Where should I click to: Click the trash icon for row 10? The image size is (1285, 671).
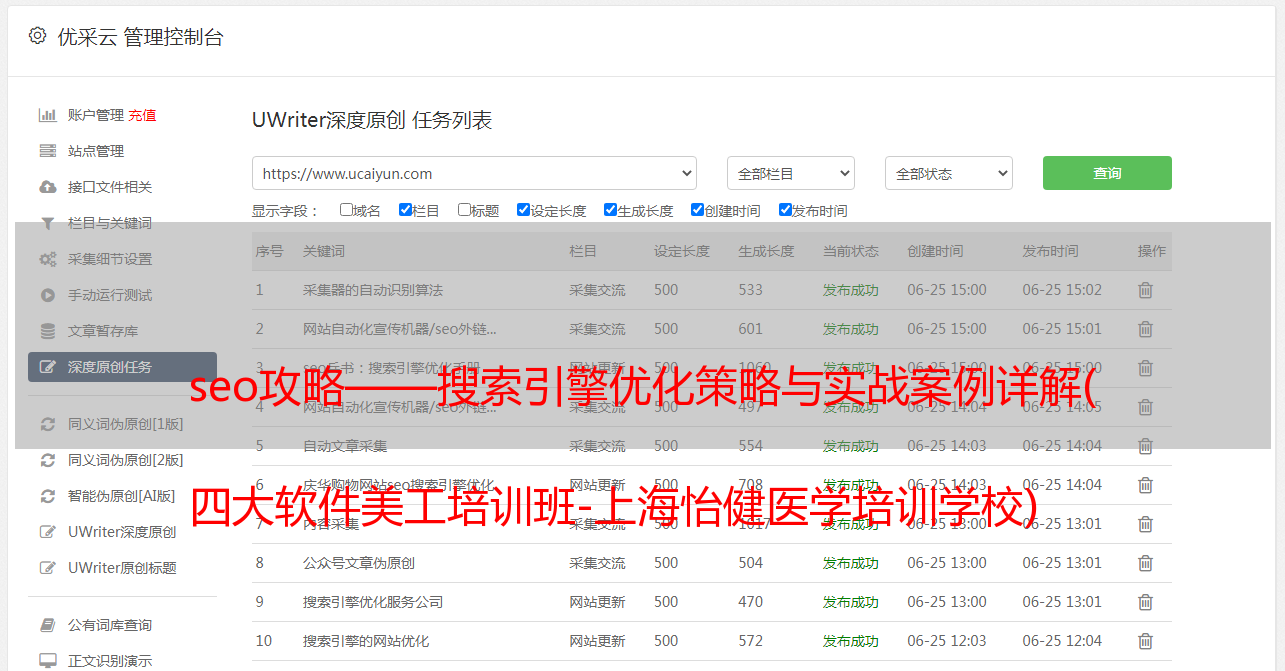pos(1145,641)
